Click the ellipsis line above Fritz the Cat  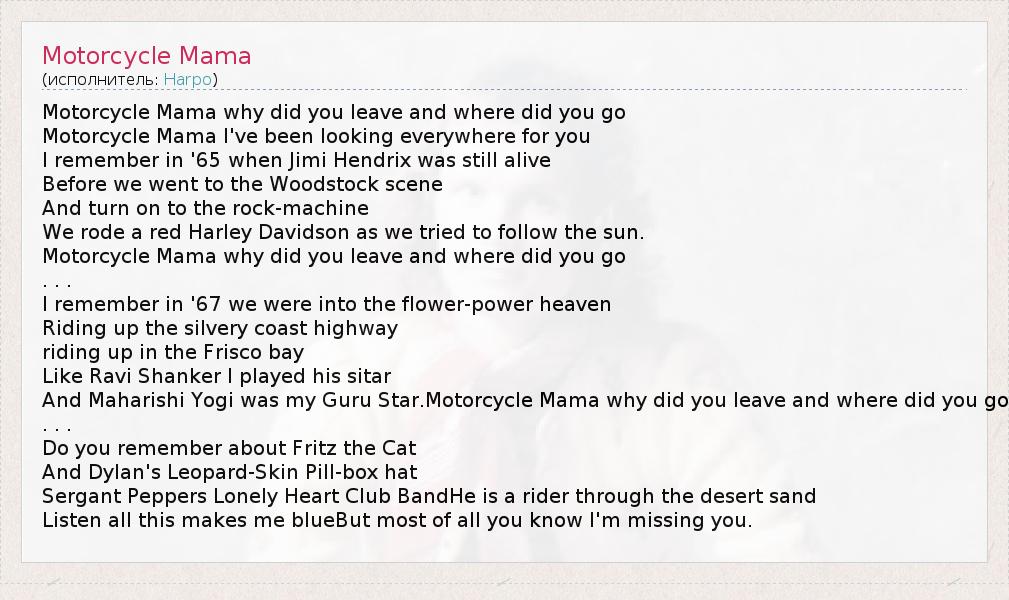57,424
